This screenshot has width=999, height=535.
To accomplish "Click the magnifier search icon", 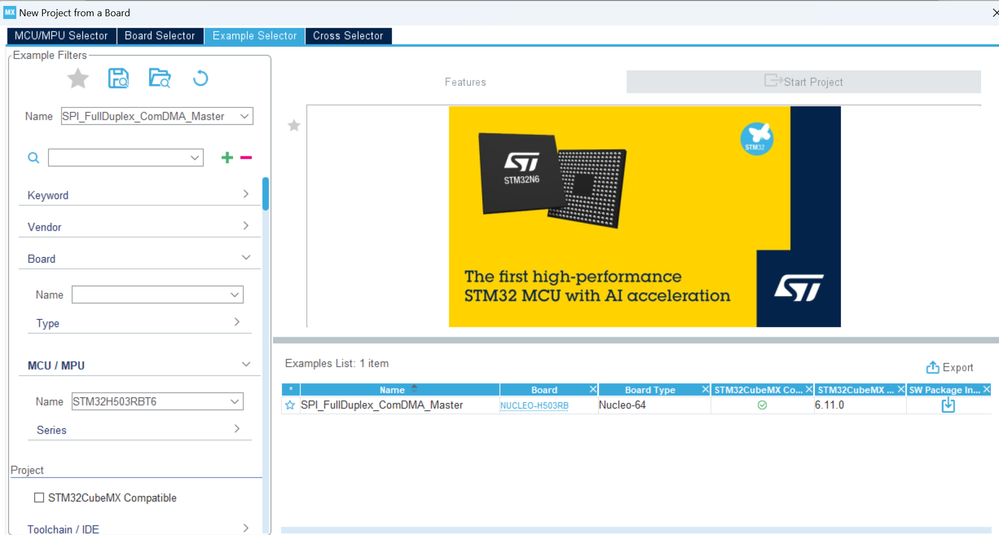I will coord(34,158).
